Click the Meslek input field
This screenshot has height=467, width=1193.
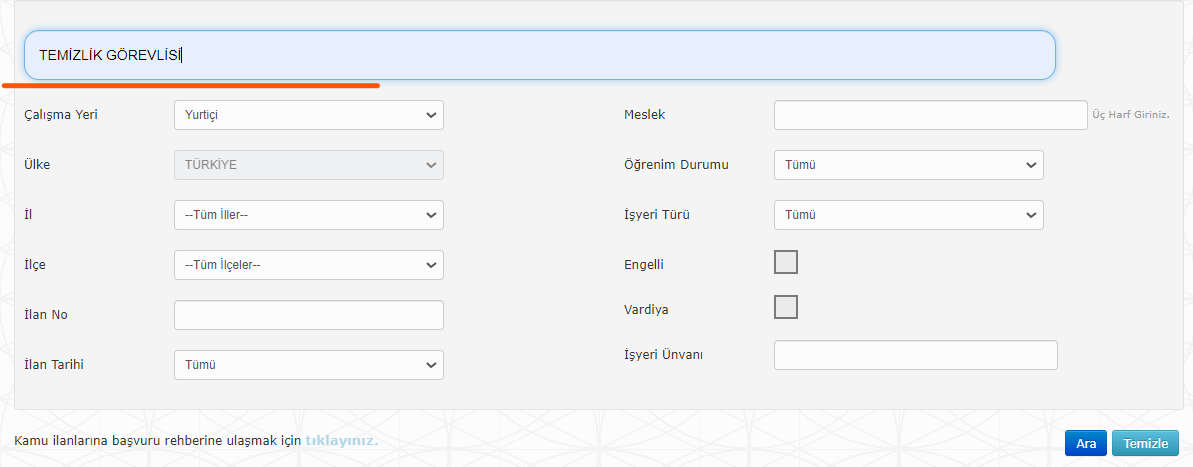pos(931,115)
